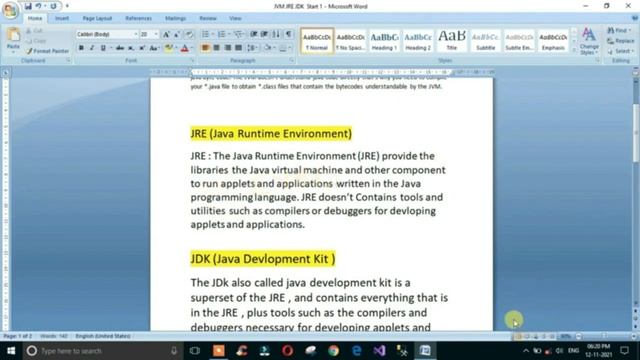Set Center alignment

point(216,48)
